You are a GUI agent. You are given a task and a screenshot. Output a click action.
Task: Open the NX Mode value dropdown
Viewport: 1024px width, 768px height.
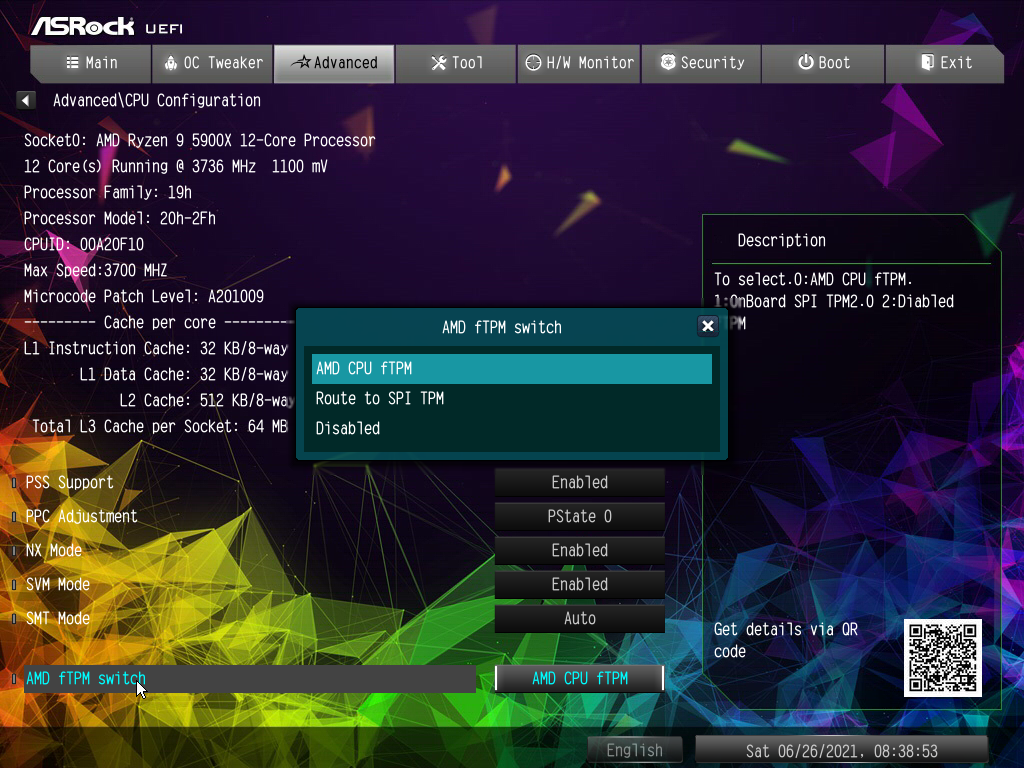point(579,551)
